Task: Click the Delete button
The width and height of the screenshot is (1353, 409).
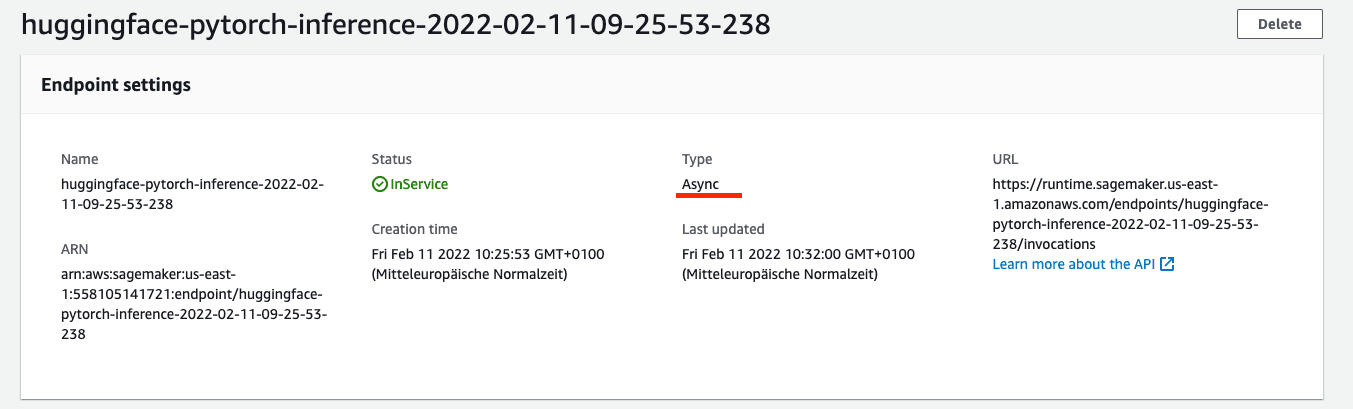Action: pyautogui.click(x=1279, y=24)
